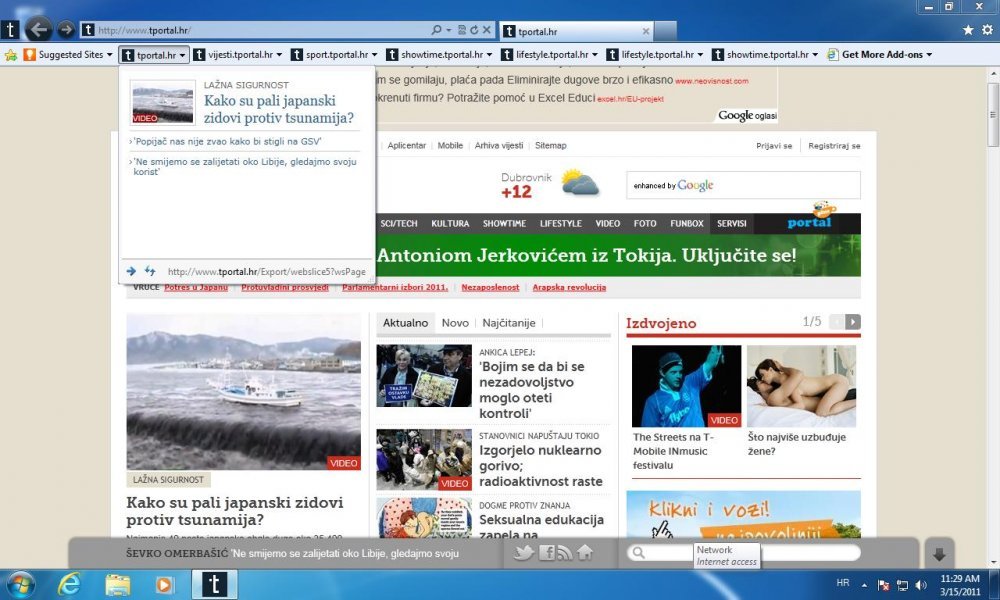Stop loading with the address bar X

[x=487, y=30]
